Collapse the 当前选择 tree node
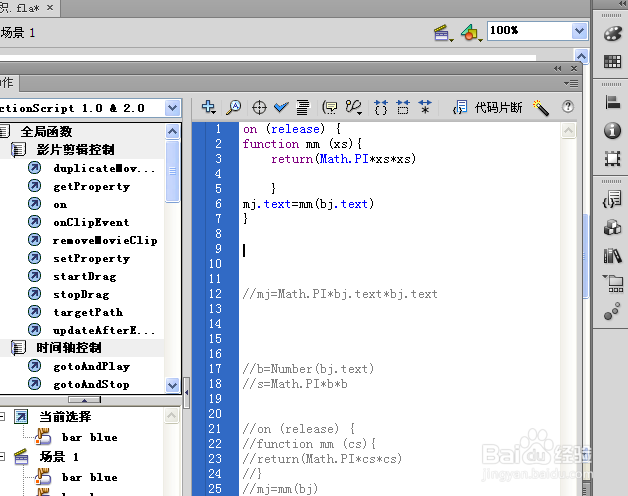 click(x=2, y=417)
